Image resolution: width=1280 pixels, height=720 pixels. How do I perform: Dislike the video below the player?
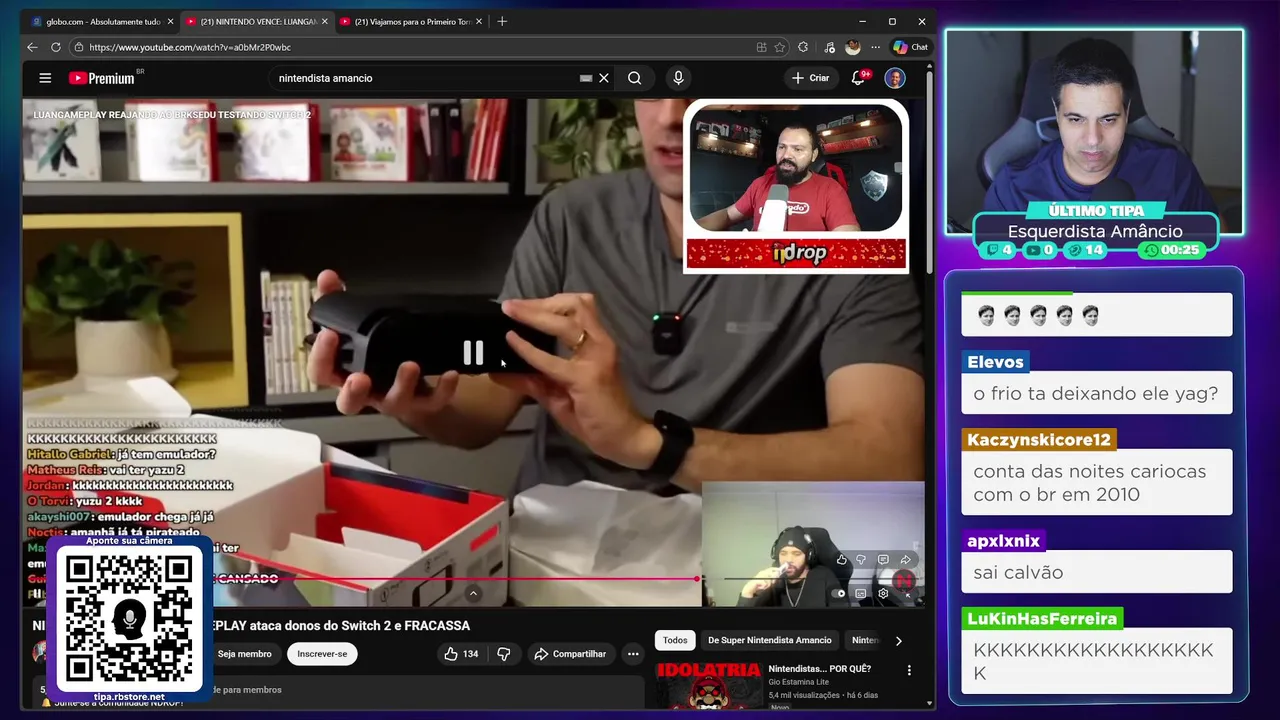[x=504, y=654]
